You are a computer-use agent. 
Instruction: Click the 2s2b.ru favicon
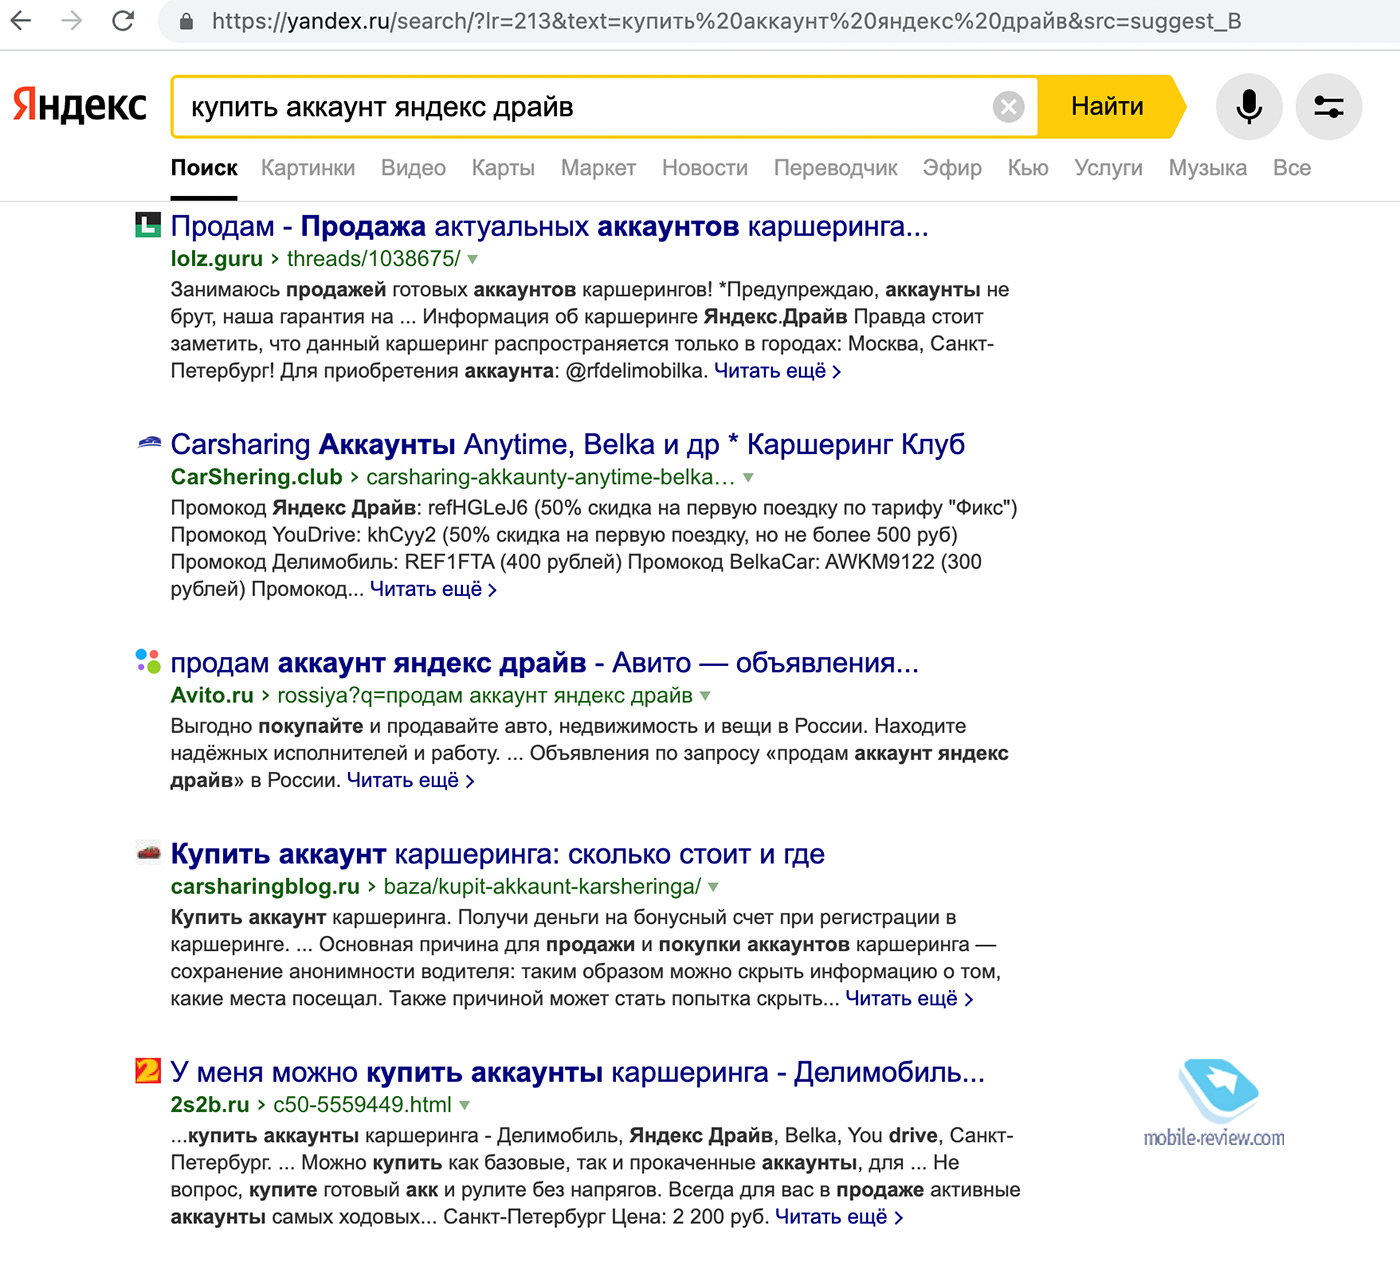tap(148, 1070)
